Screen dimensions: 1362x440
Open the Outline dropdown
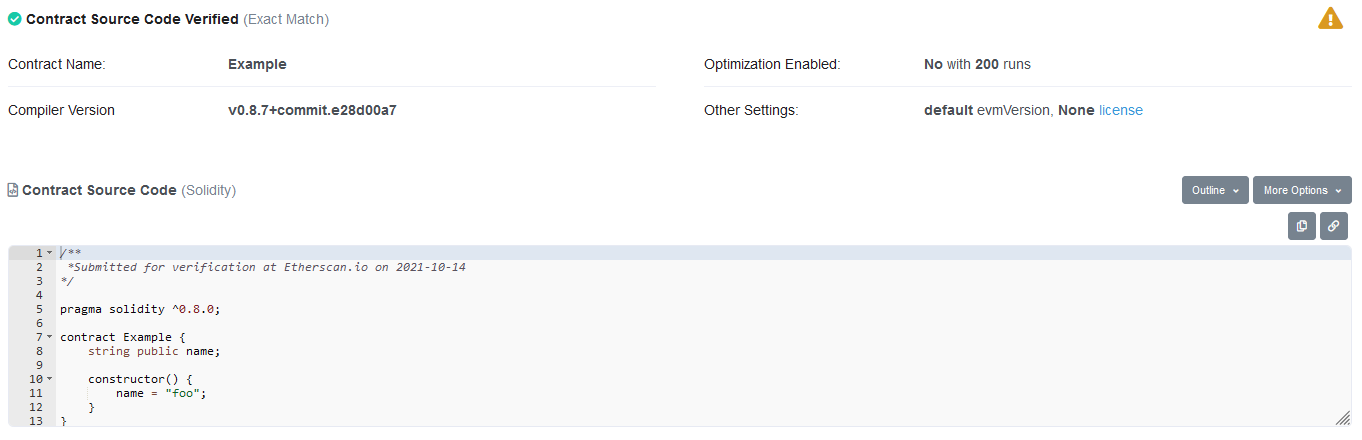tap(1215, 190)
